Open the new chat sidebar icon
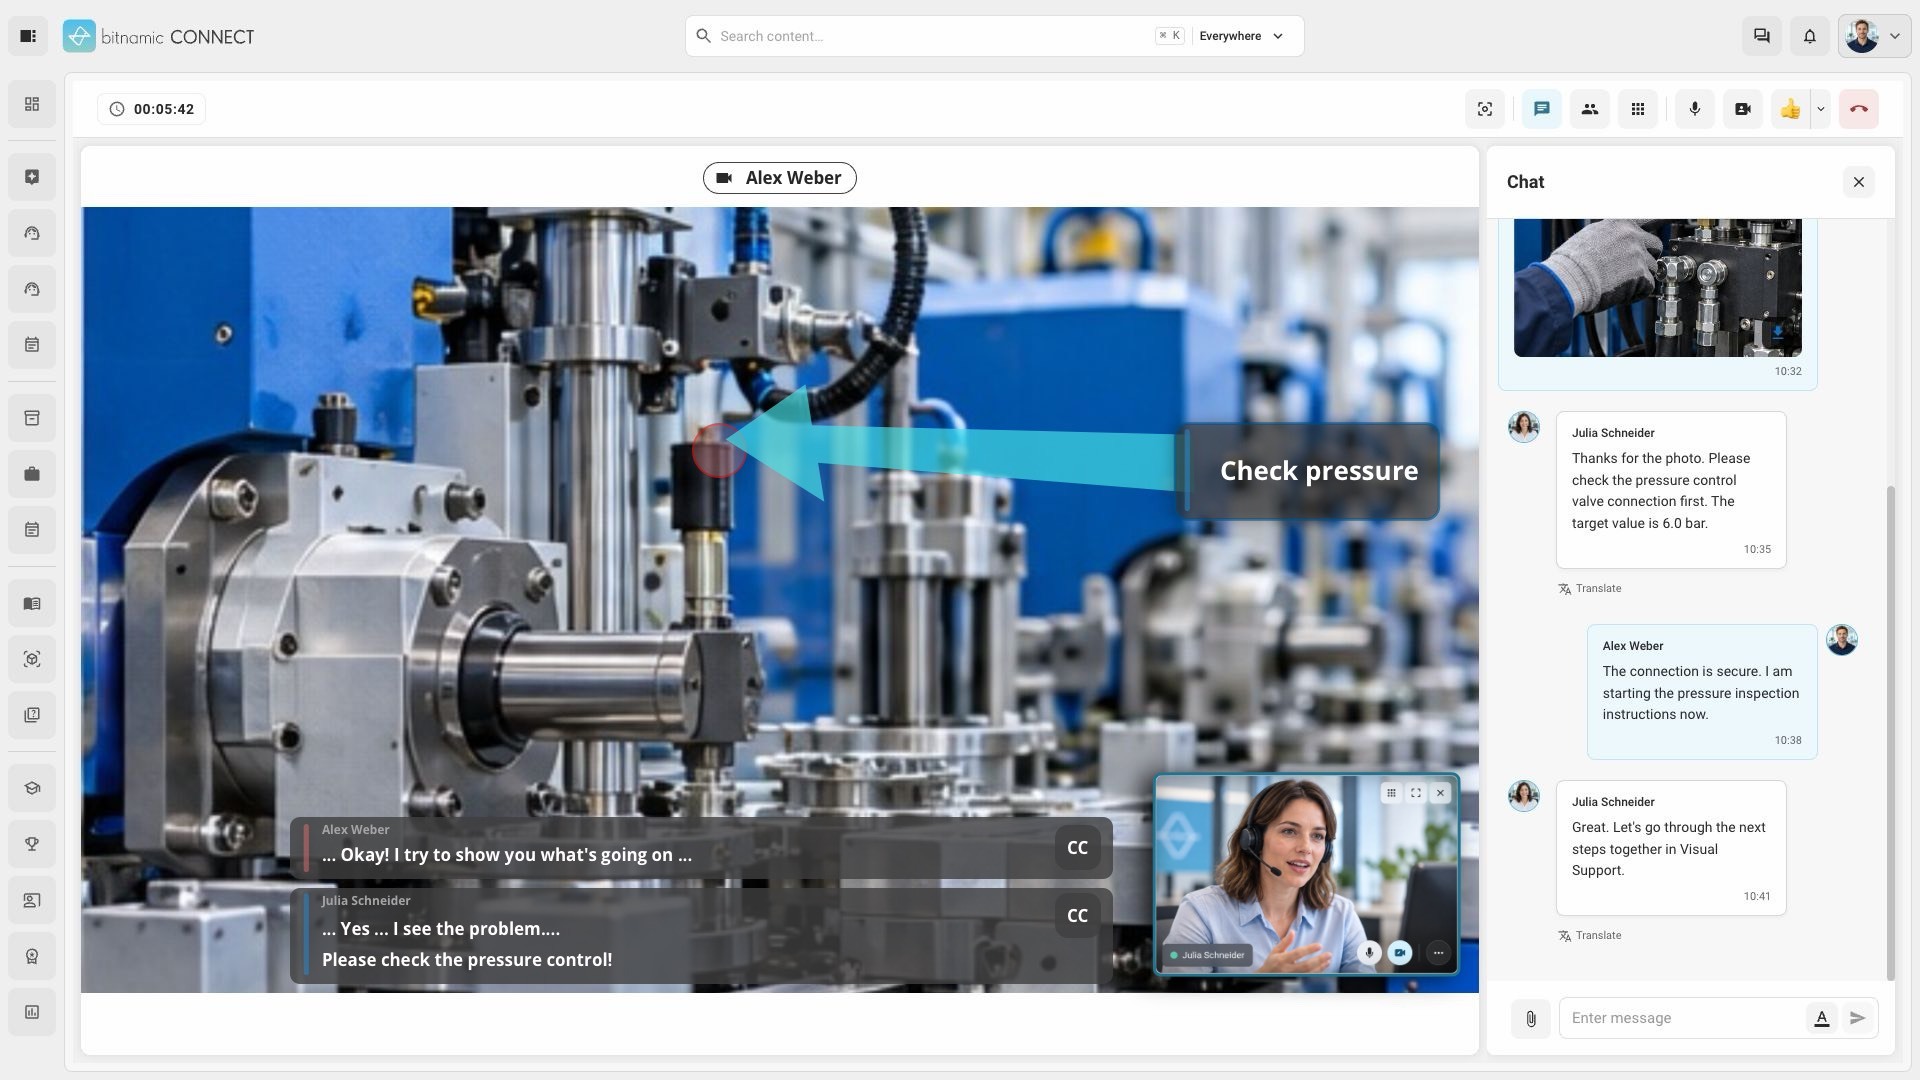The width and height of the screenshot is (1920, 1080). 32,177
